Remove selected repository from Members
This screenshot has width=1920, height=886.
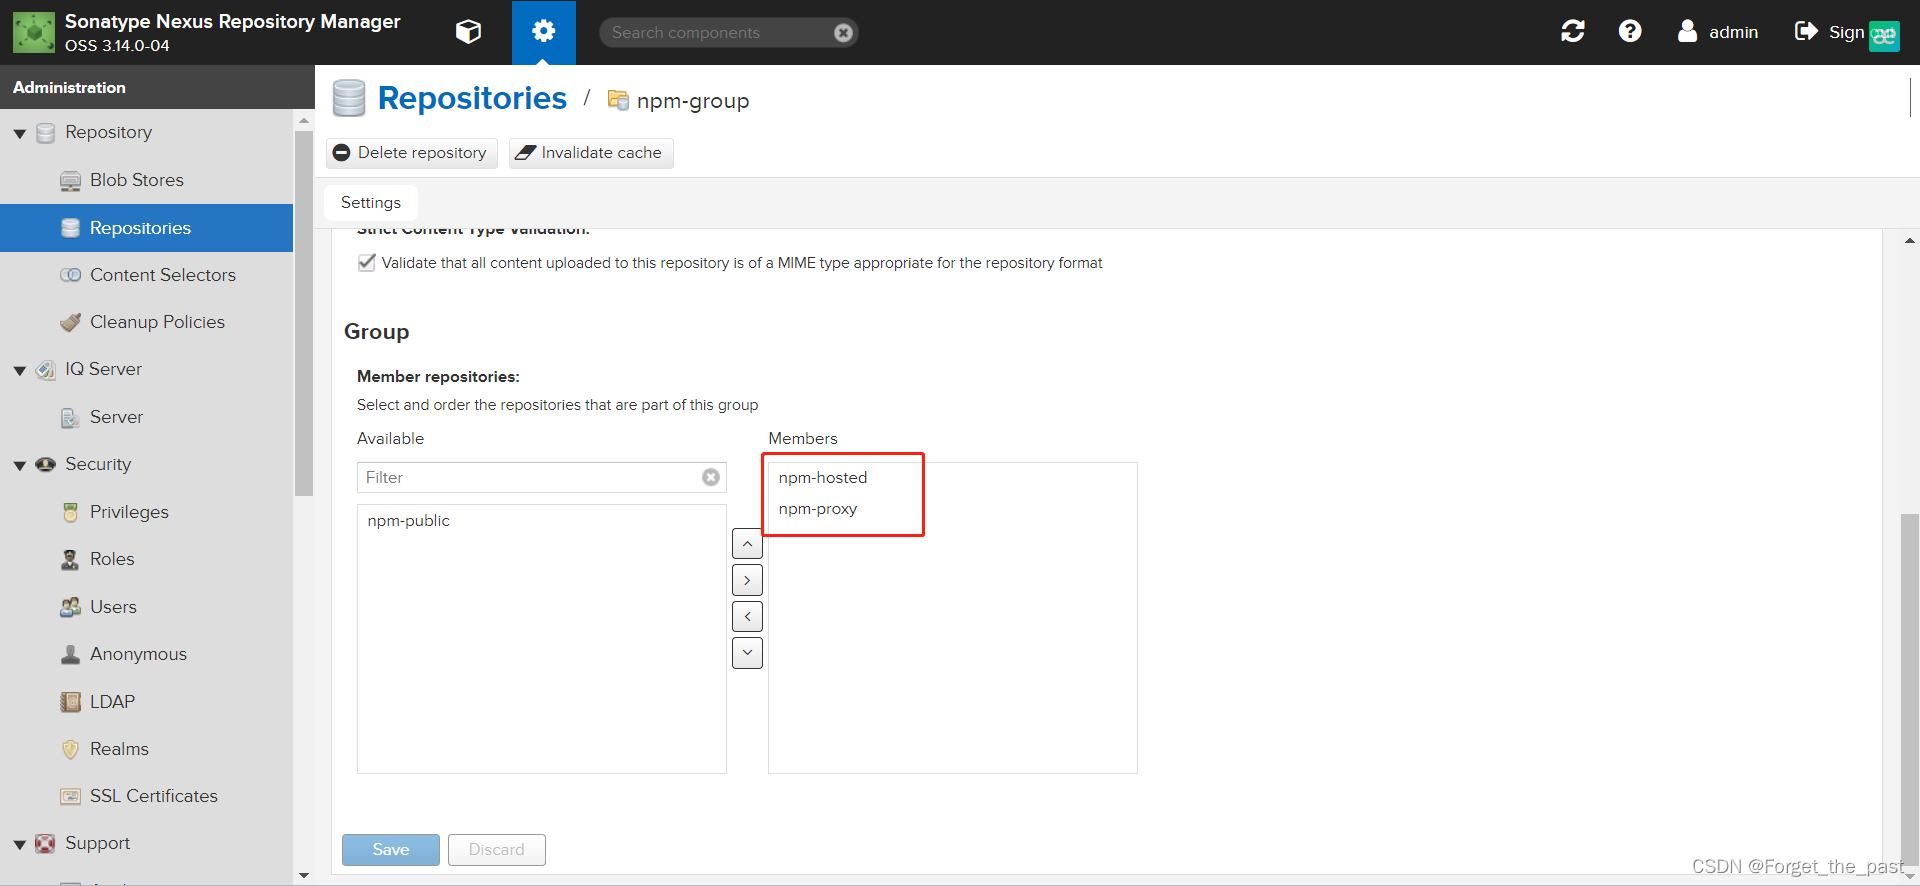(x=747, y=617)
